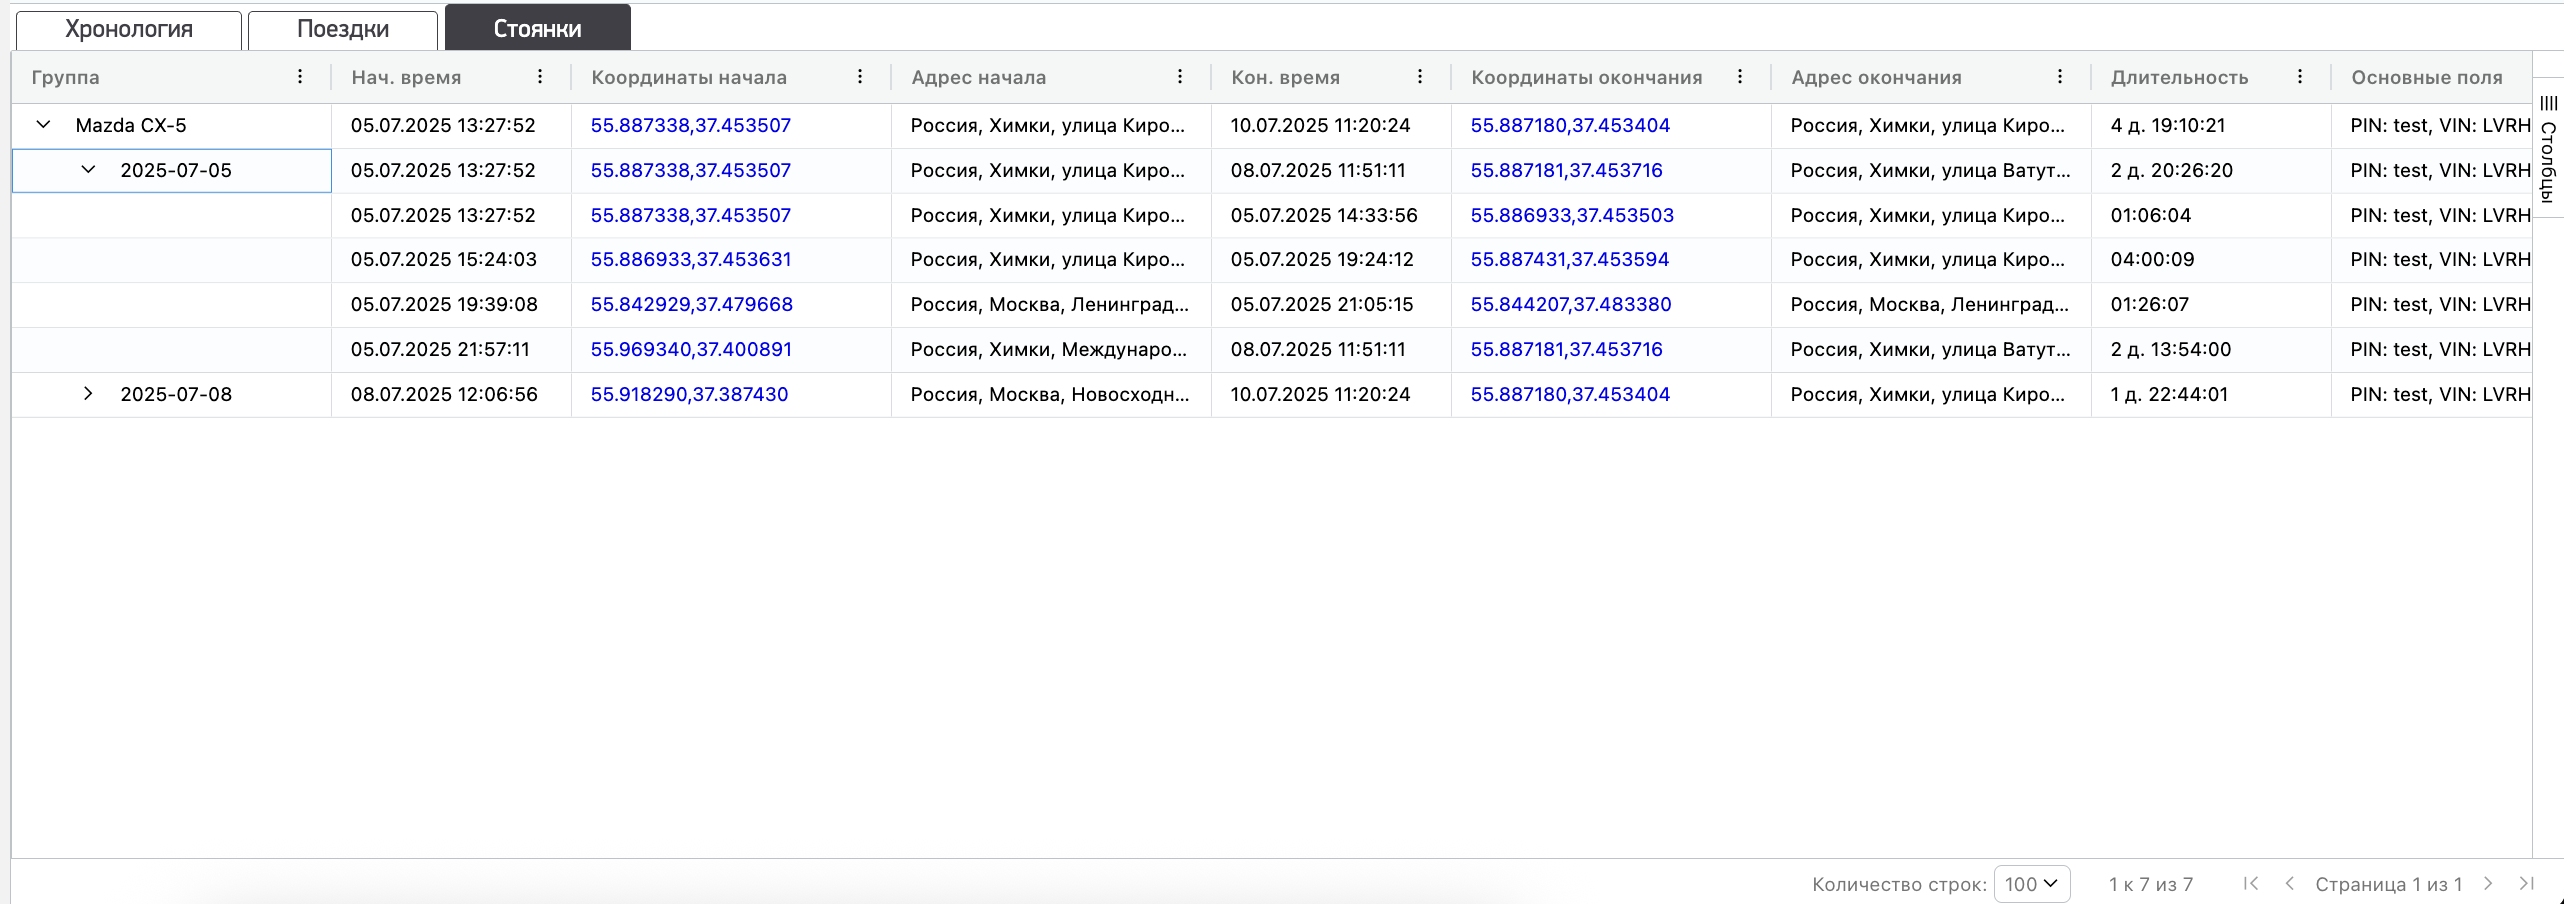Sort by the Кон. время column header
2564x904 pixels.
pos(1285,77)
